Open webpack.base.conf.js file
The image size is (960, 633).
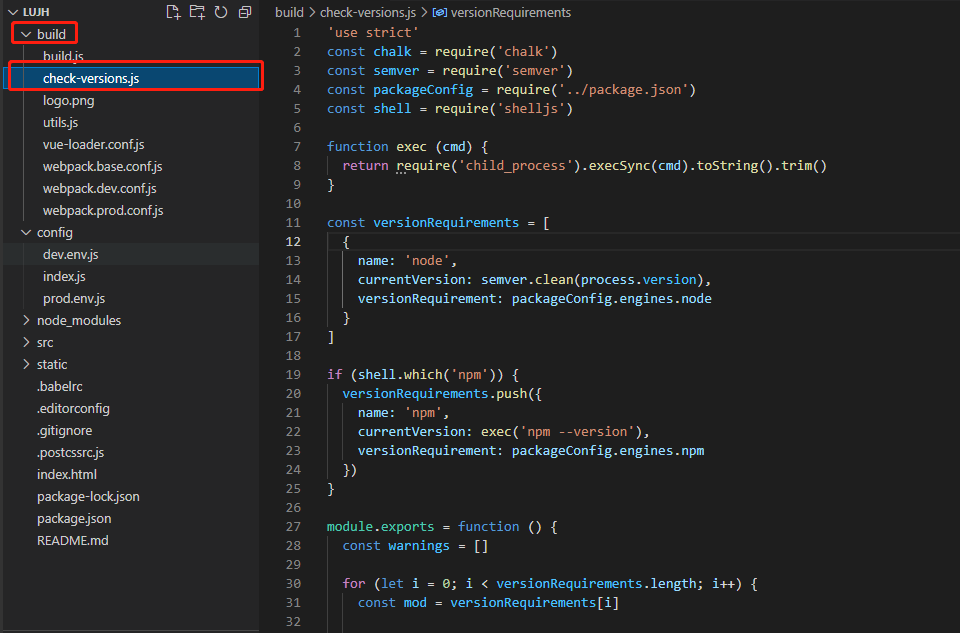[x=103, y=167]
